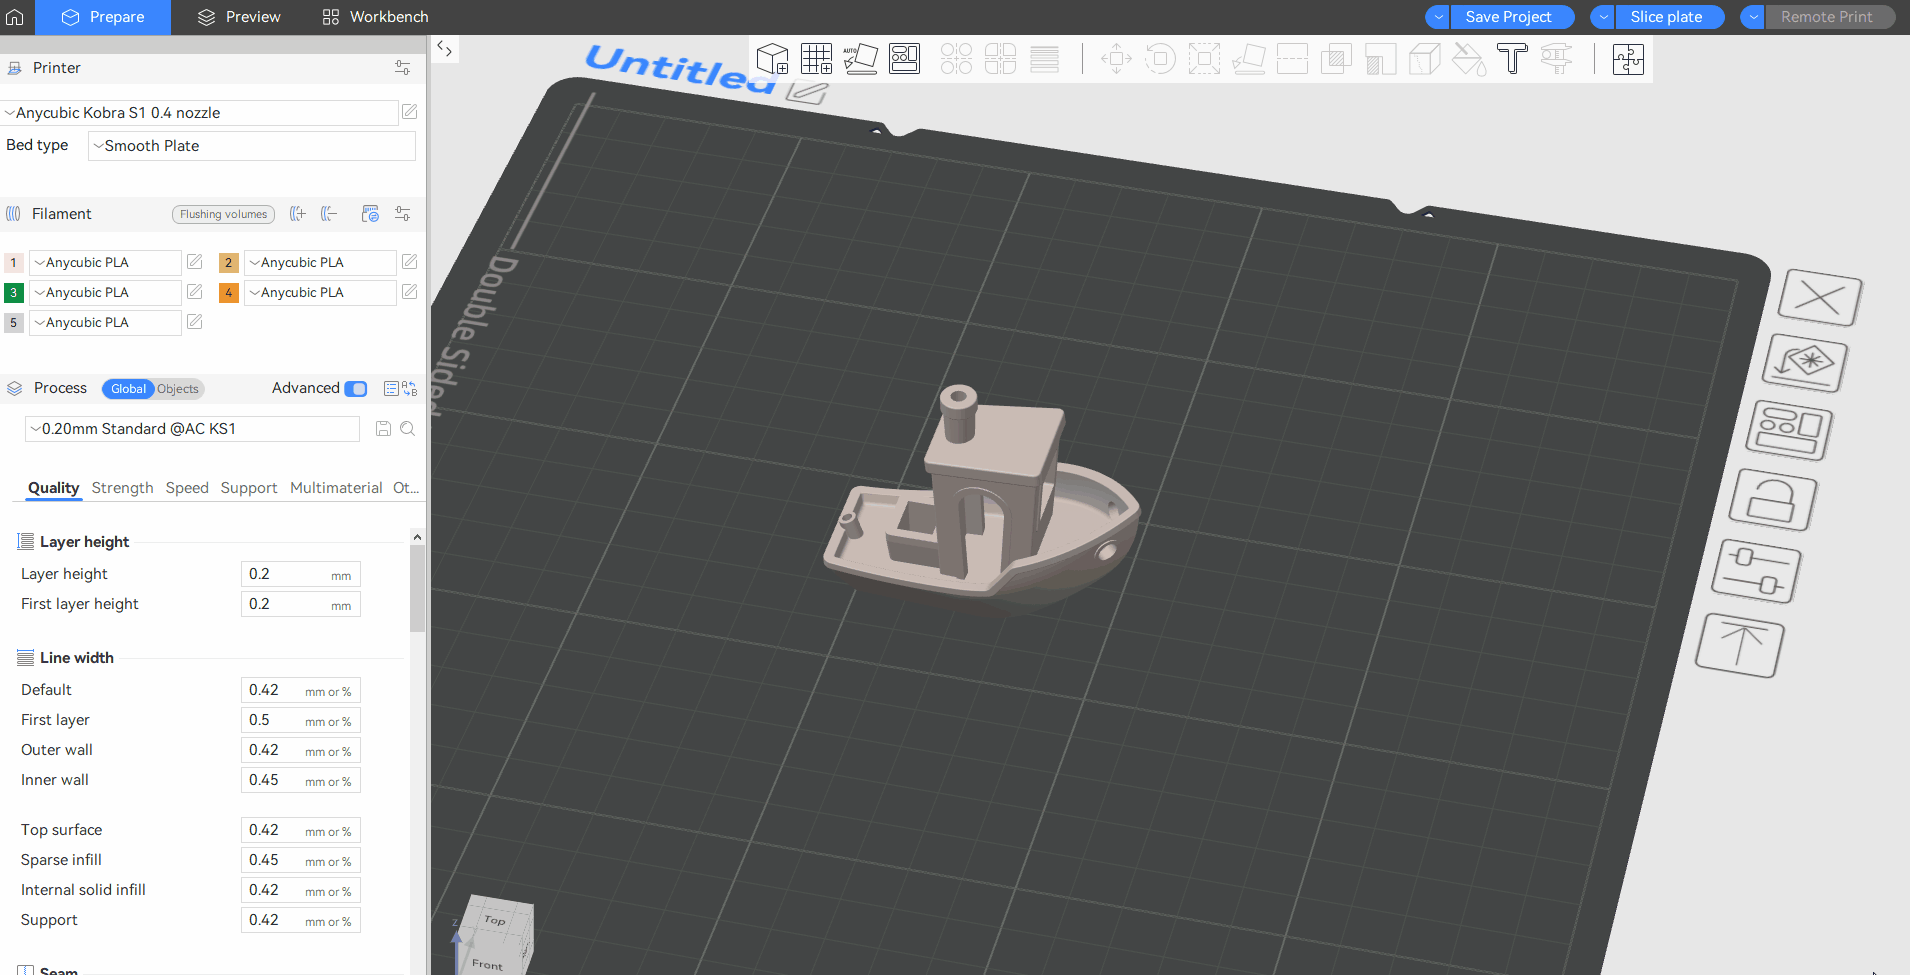Select the Rotate tool icon
Image resolution: width=1910 pixels, height=975 pixels.
[x=1160, y=59]
